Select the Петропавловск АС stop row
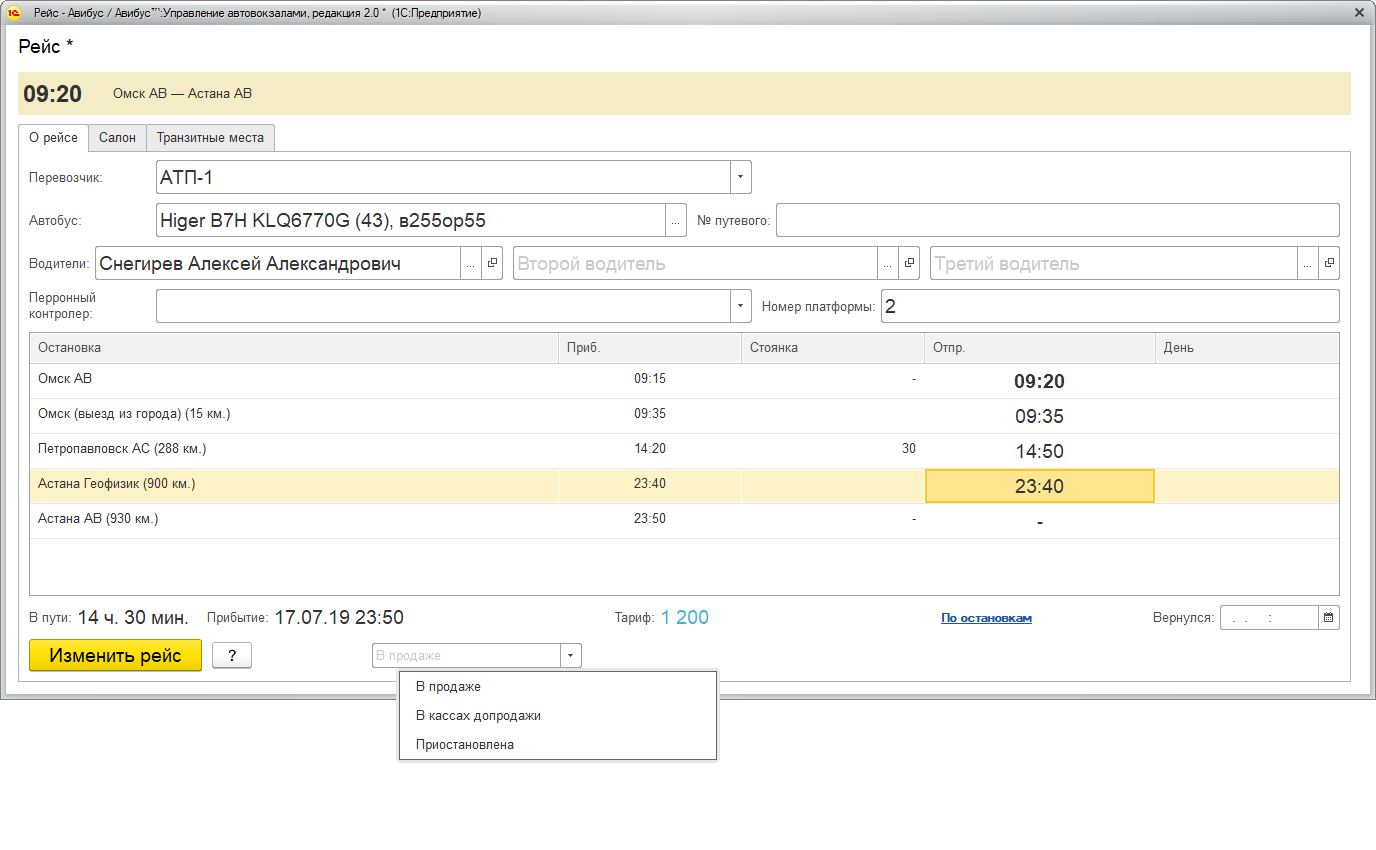The image size is (1376, 850). (x=122, y=449)
